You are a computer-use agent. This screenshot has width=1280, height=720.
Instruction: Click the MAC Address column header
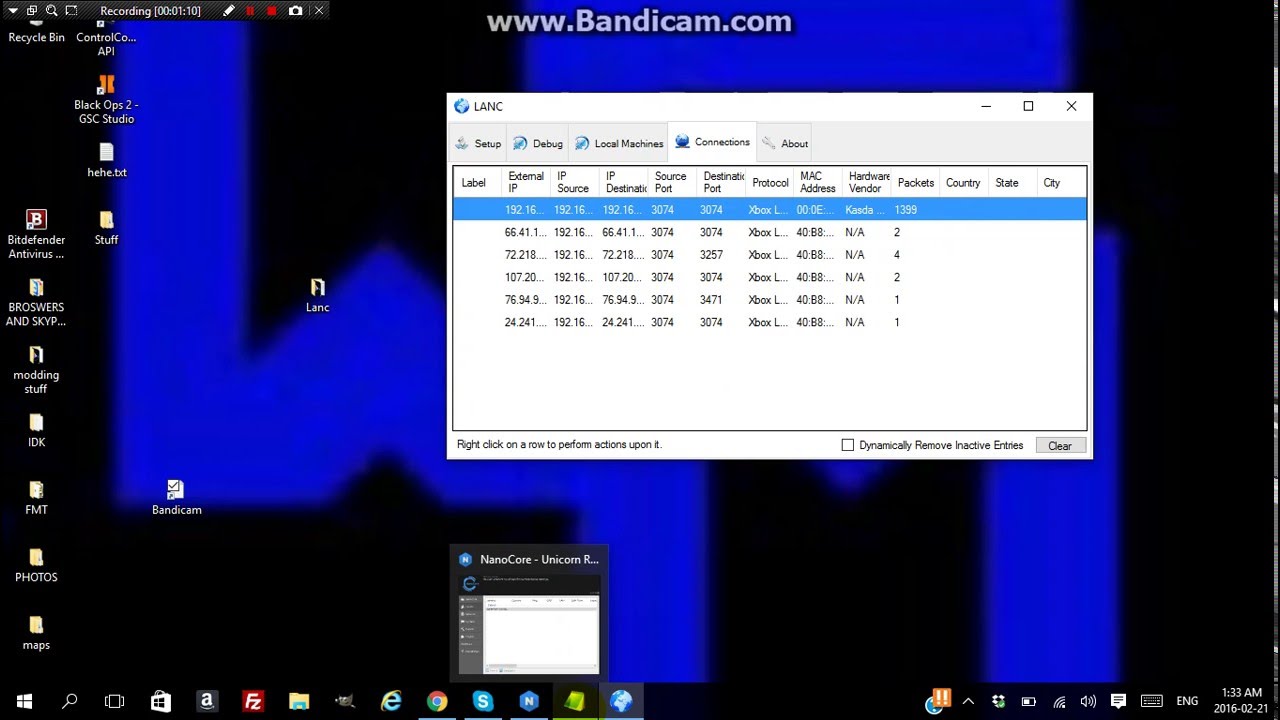pos(818,182)
